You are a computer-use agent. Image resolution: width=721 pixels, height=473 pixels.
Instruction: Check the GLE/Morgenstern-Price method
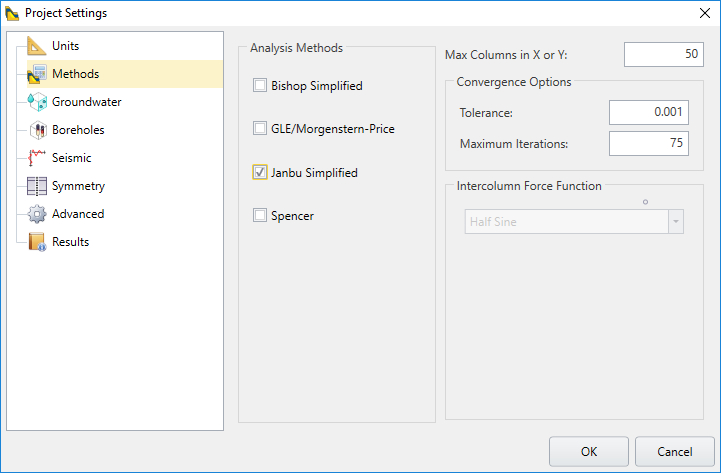pyautogui.click(x=260, y=129)
